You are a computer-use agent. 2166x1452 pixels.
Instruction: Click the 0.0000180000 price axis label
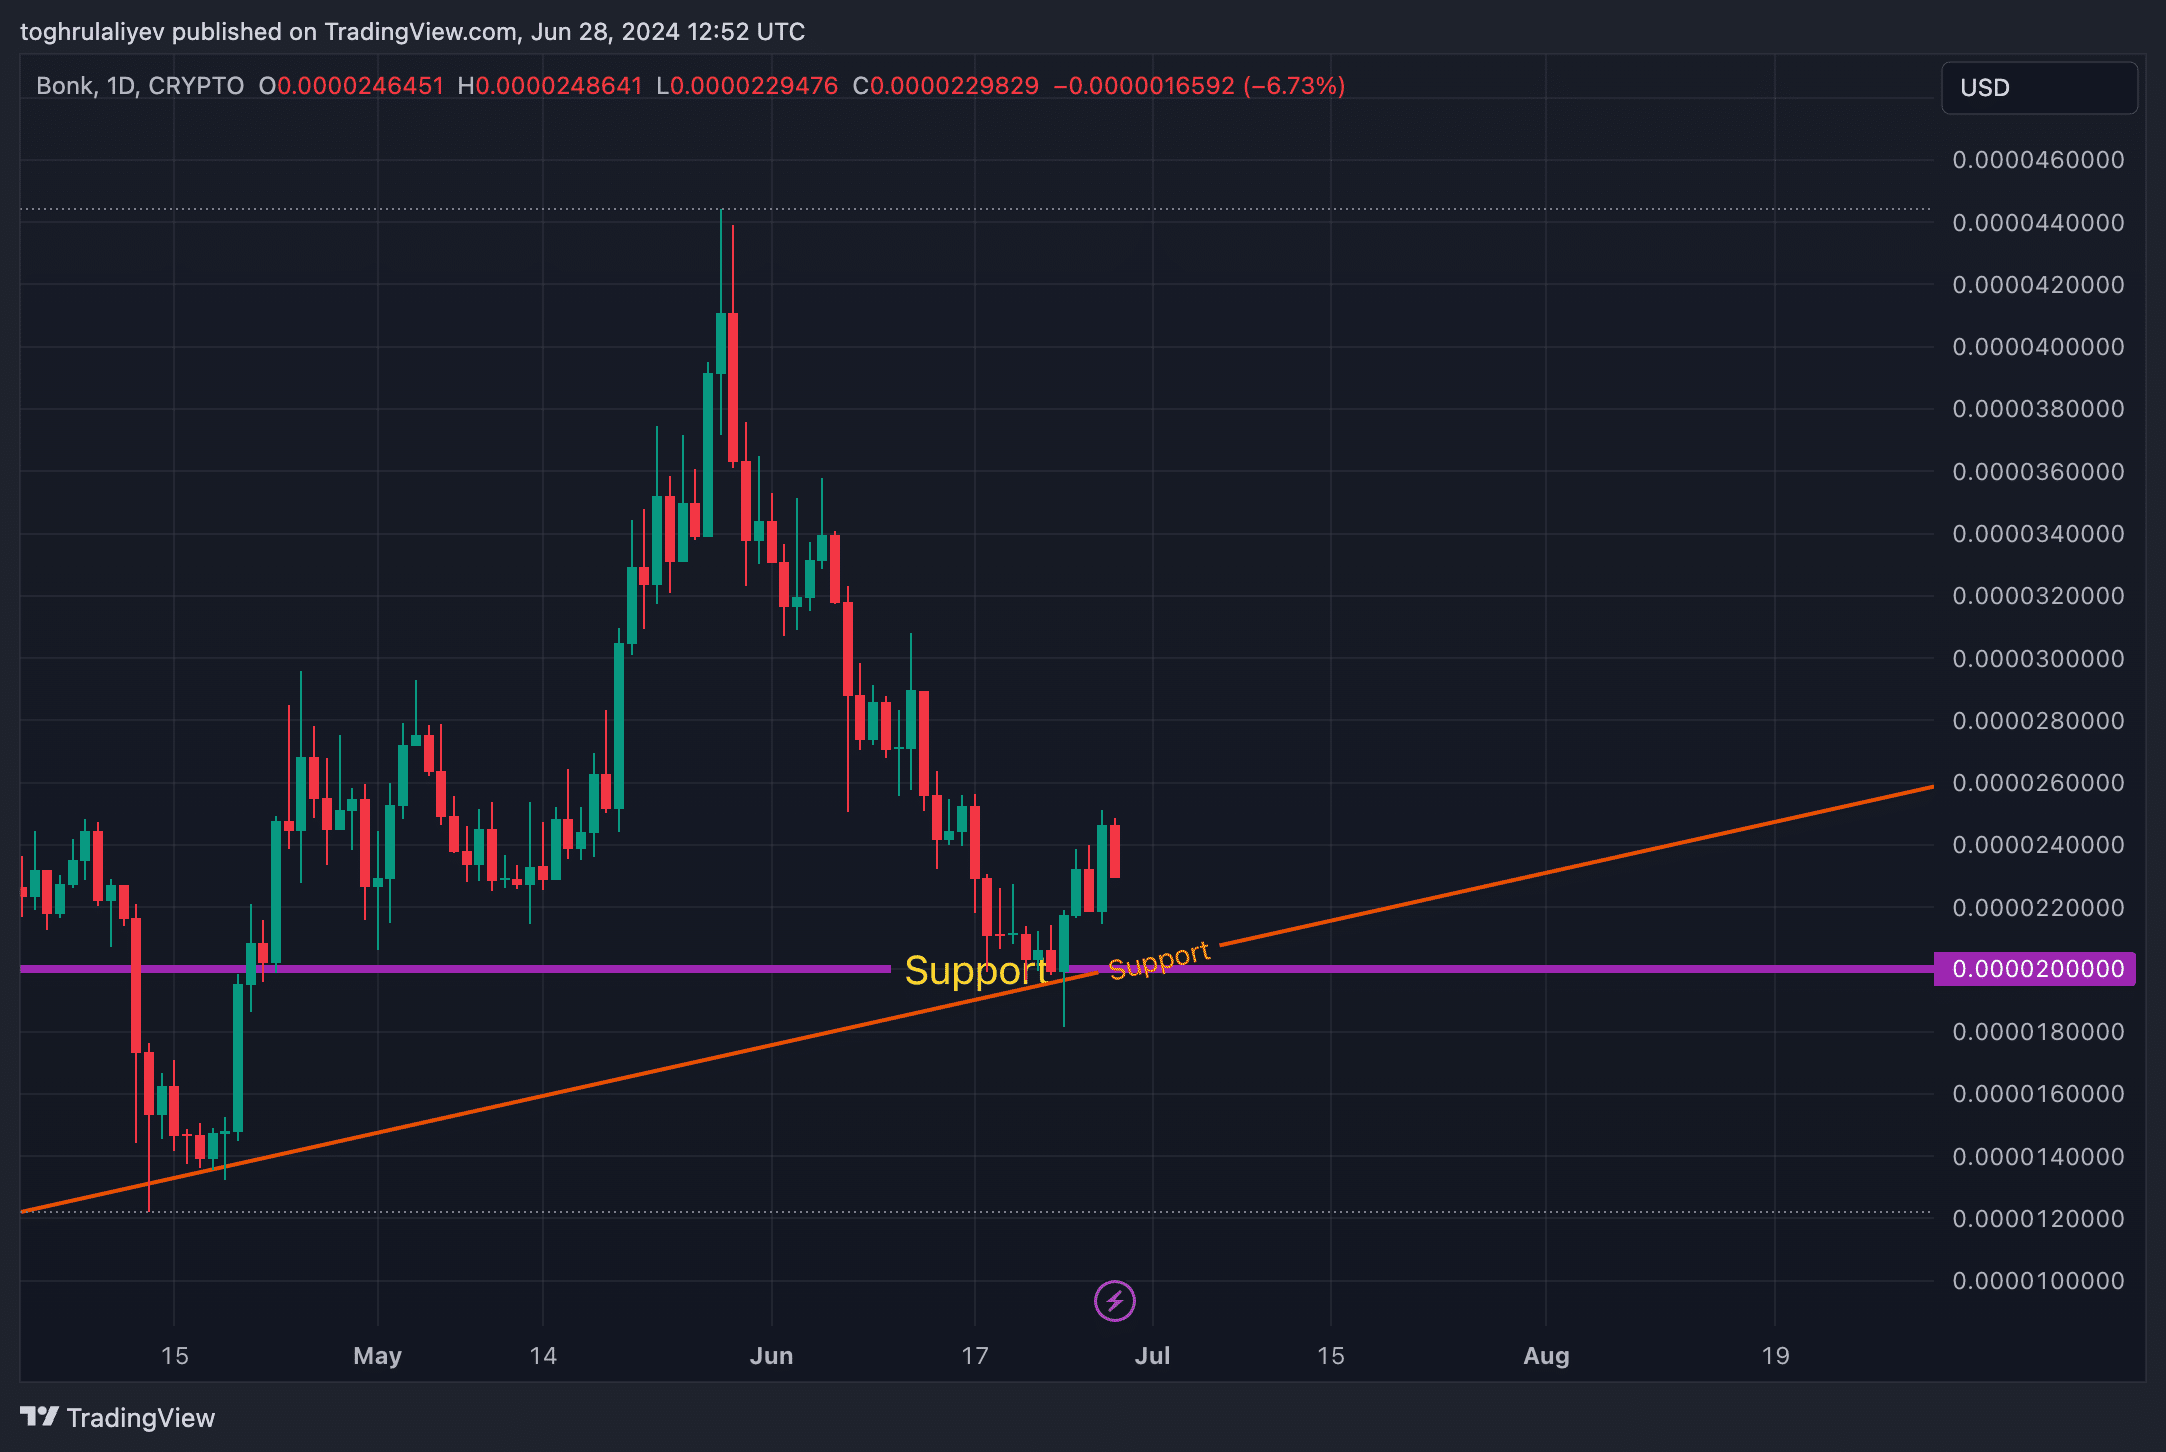pos(2038,1032)
